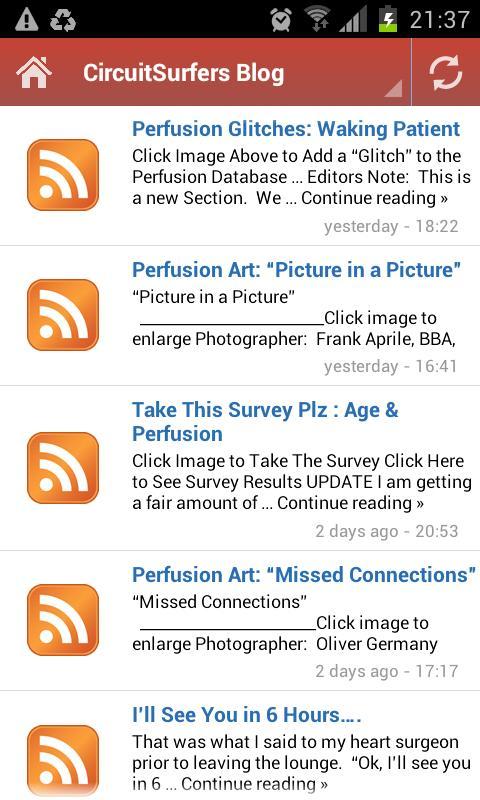480x800 pixels.
Task: Select the "yesterday - 18:22" timestamp
Action: pos(391,226)
